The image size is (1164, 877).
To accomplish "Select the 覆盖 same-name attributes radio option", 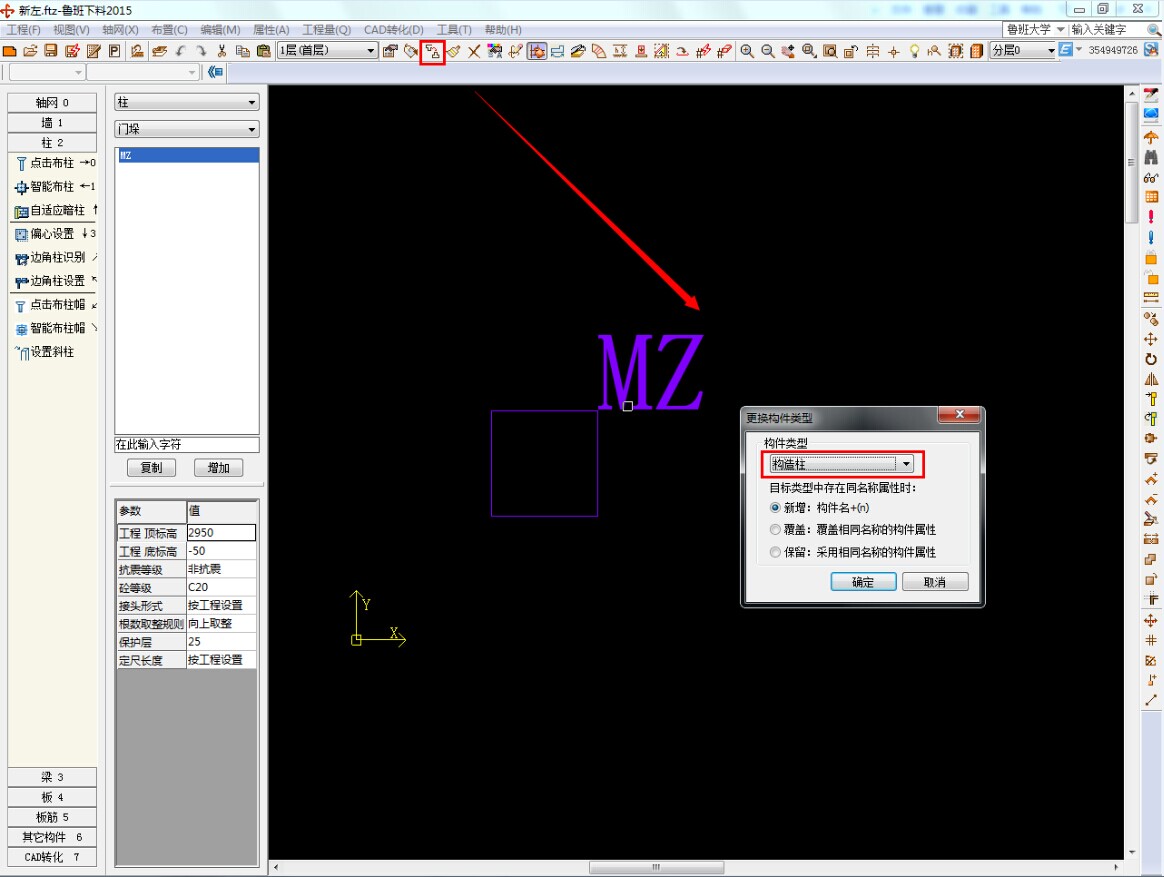I will pos(775,529).
